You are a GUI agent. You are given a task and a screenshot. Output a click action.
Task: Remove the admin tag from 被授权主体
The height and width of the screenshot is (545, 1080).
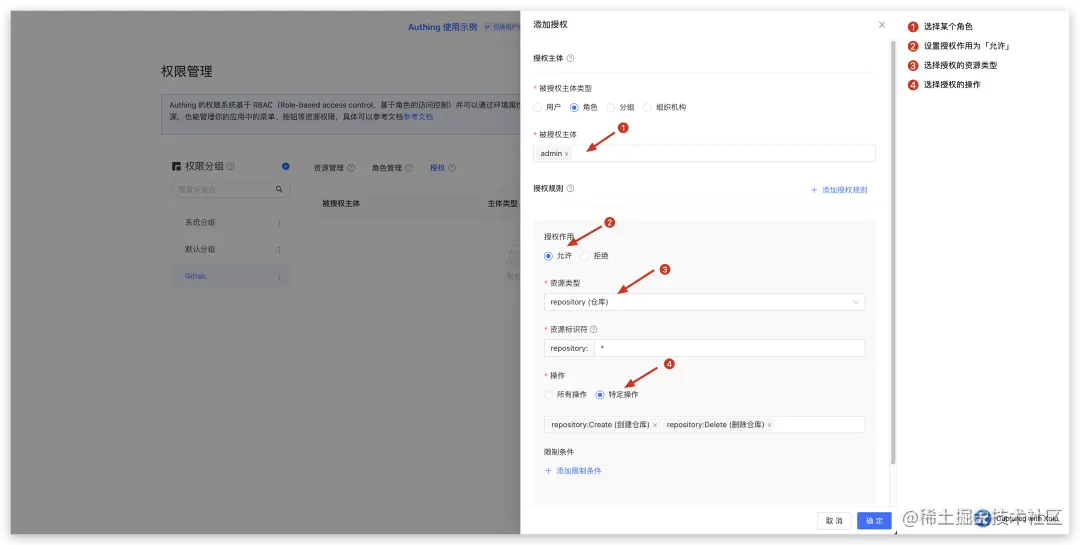[567, 154]
